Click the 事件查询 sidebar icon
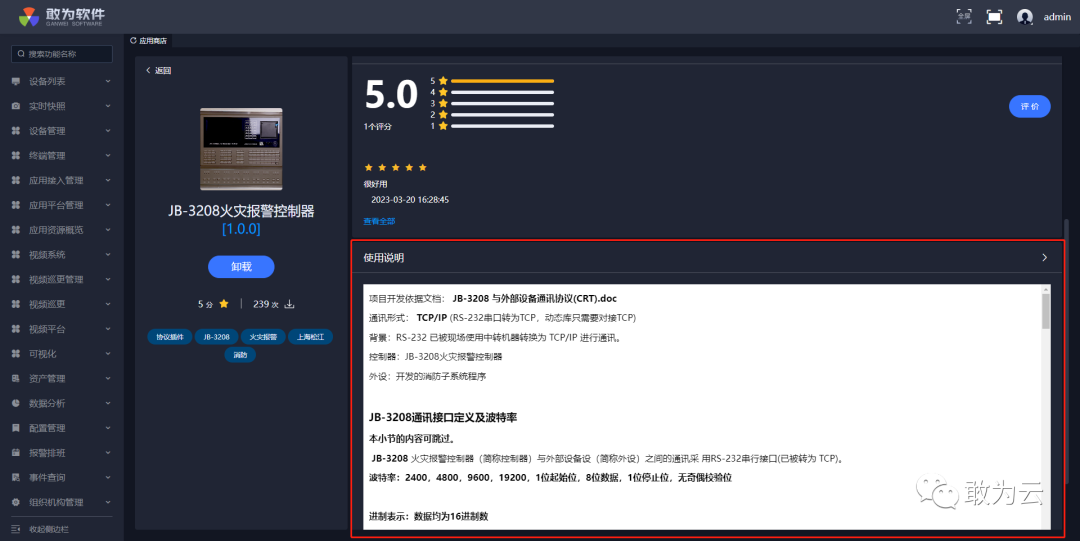This screenshot has height=541, width=1080. [x=16, y=478]
